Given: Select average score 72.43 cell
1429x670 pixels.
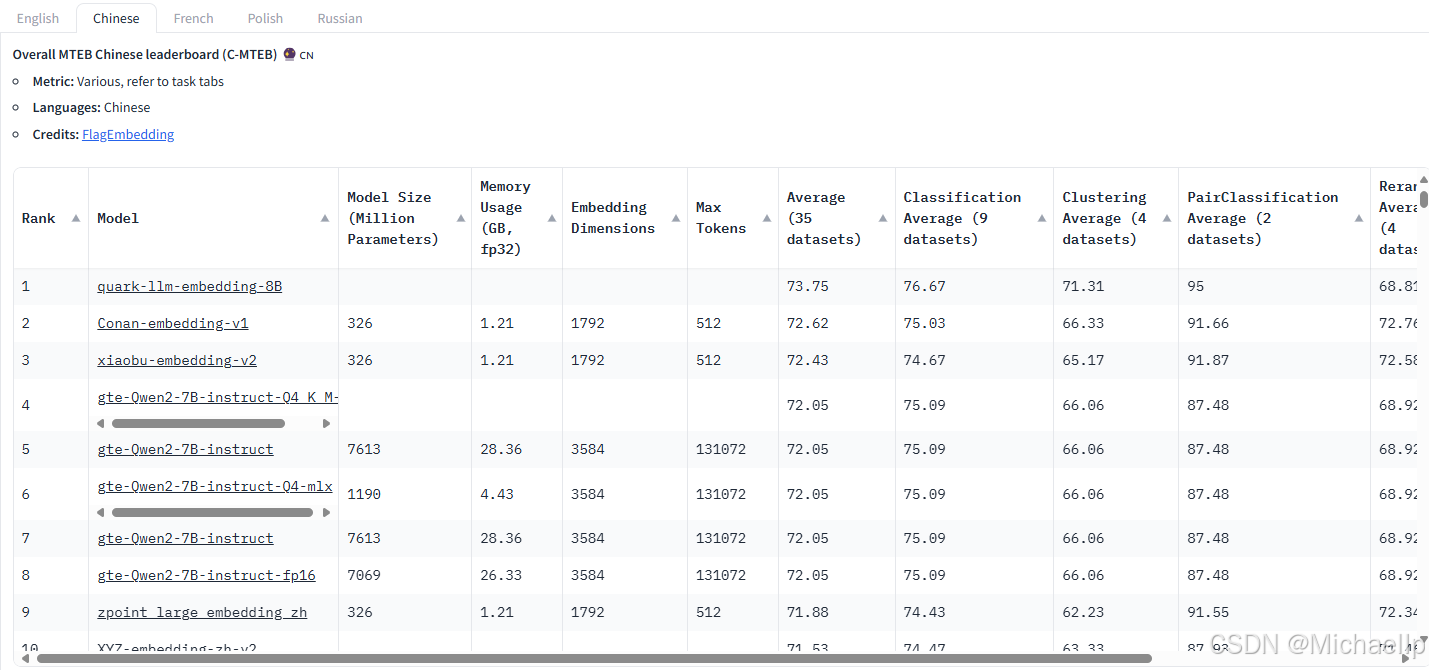Looking at the screenshot, I should tap(837, 360).
